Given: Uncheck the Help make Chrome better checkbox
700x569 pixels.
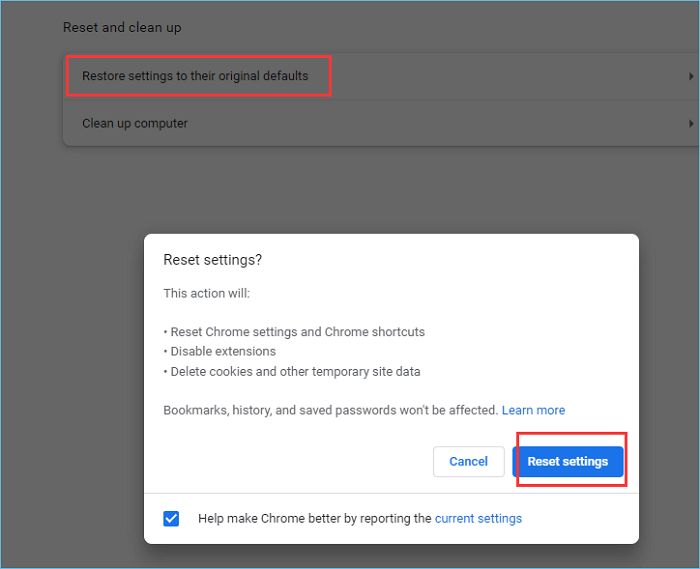Looking at the screenshot, I should pos(171,518).
